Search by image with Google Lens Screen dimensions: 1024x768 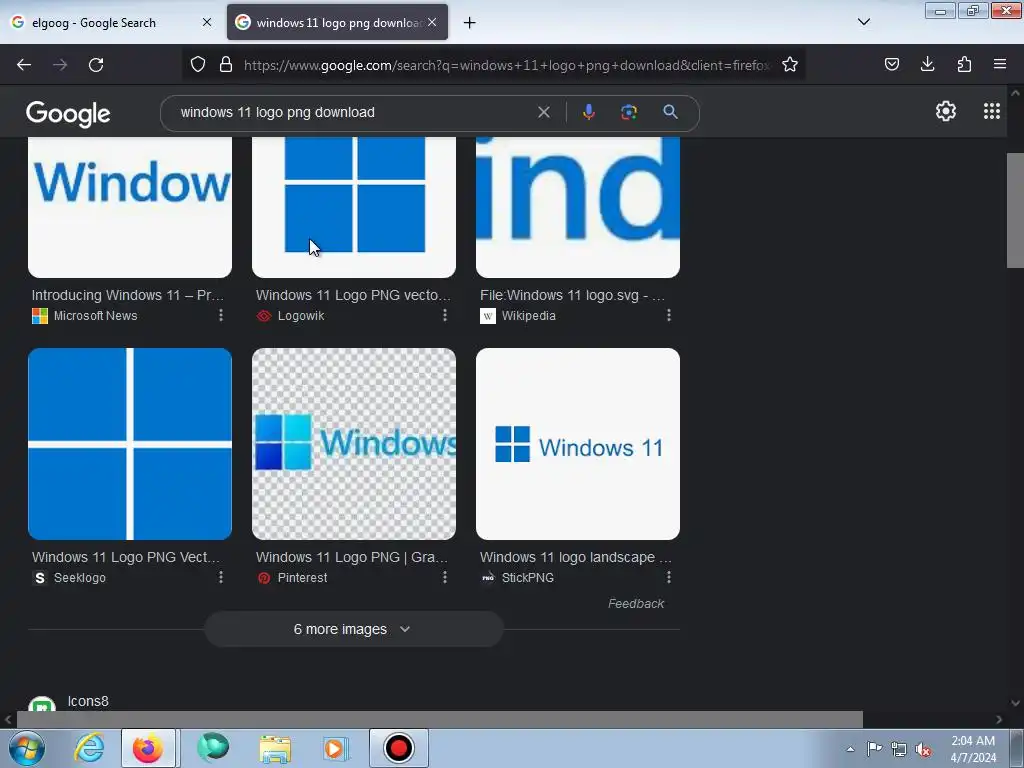(x=629, y=112)
